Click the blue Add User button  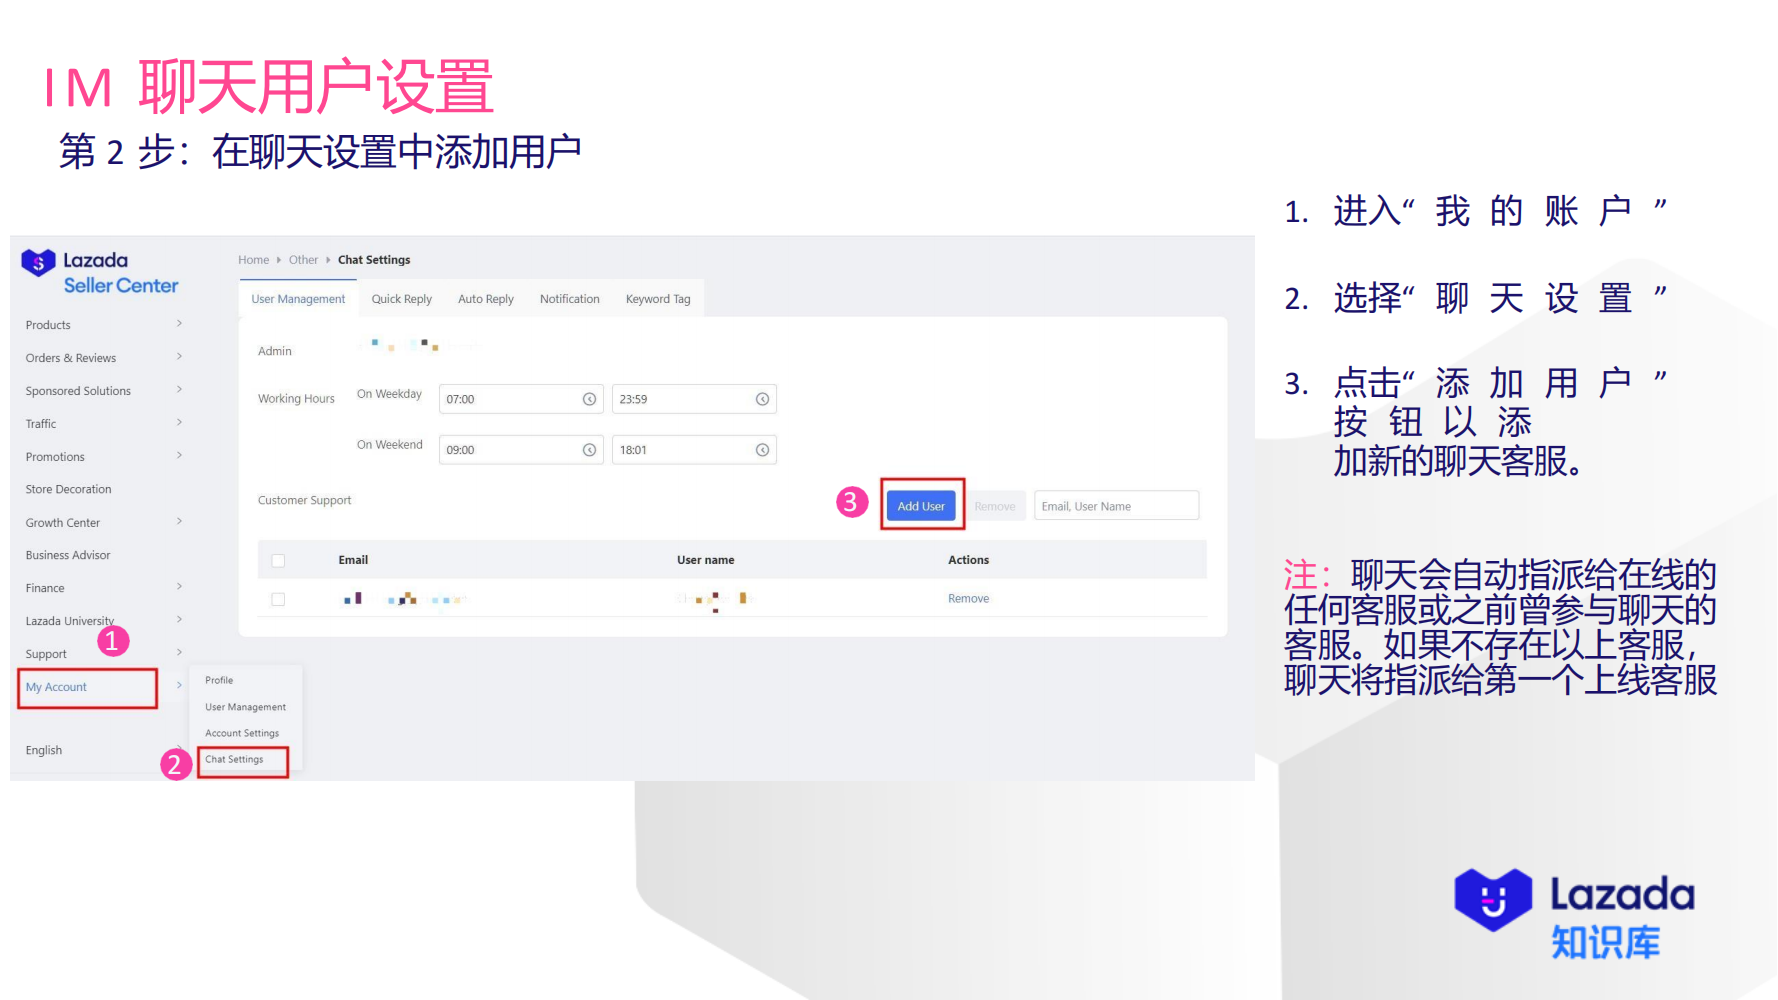point(921,506)
